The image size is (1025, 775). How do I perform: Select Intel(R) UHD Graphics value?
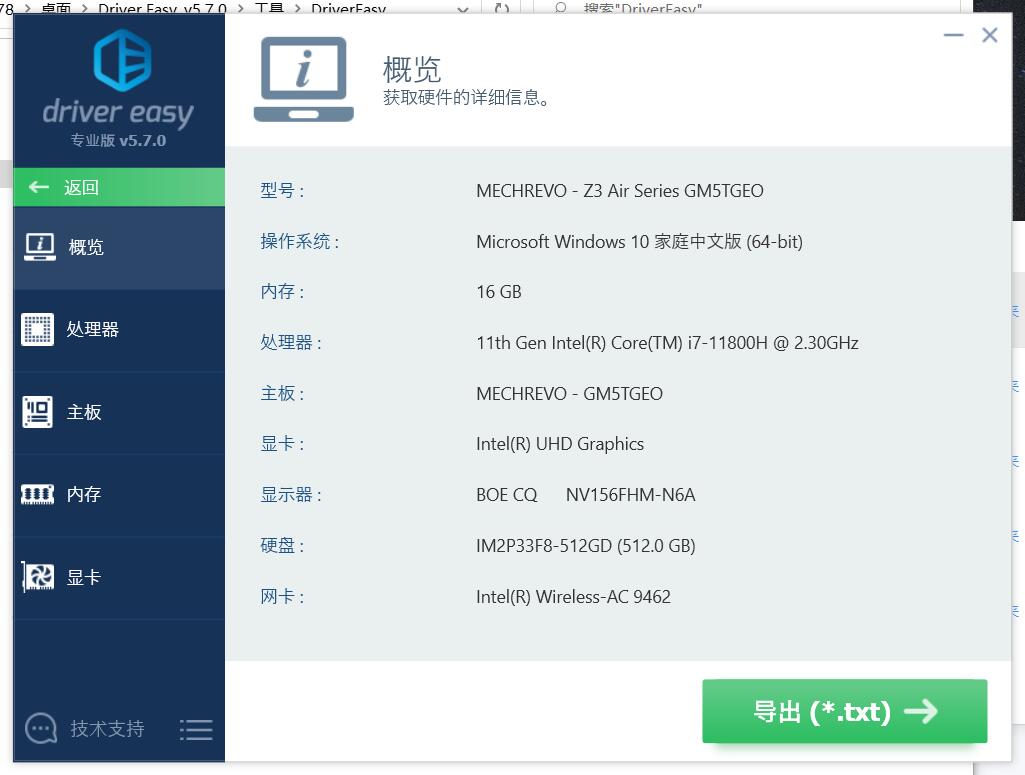pos(560,444)
